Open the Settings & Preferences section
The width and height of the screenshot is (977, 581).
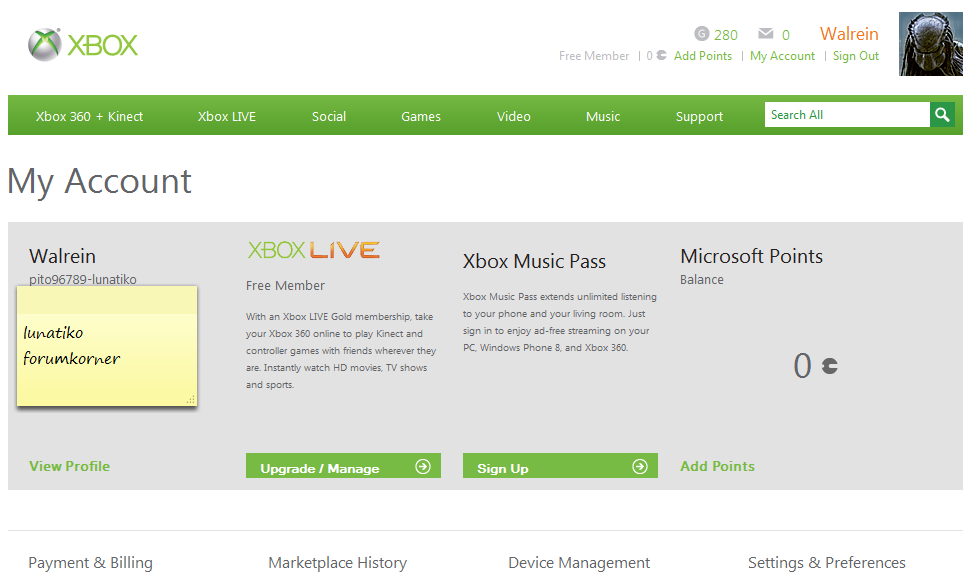coord(827,563)
